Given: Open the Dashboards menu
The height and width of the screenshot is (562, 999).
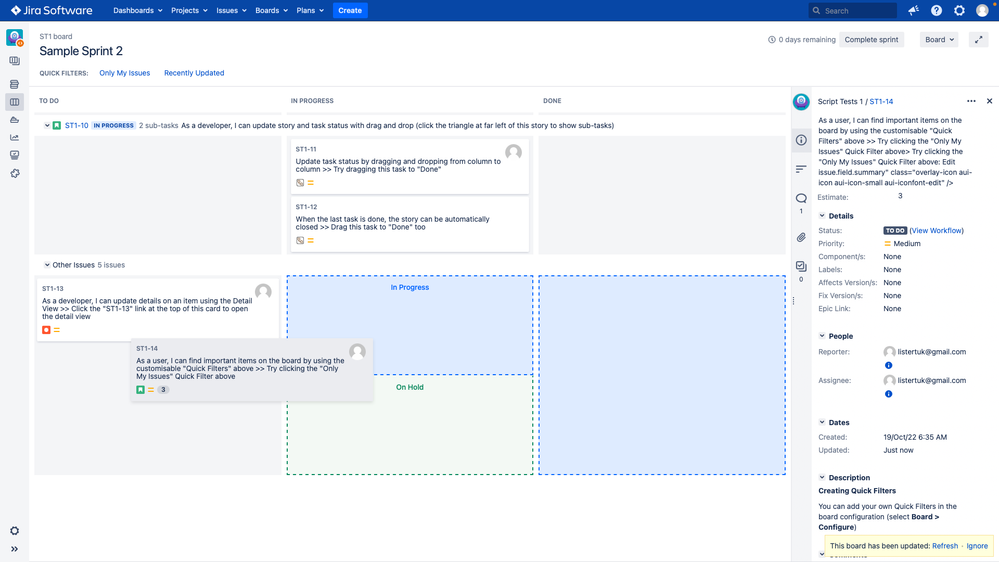Looking at the screenshot, I should 138,10.
